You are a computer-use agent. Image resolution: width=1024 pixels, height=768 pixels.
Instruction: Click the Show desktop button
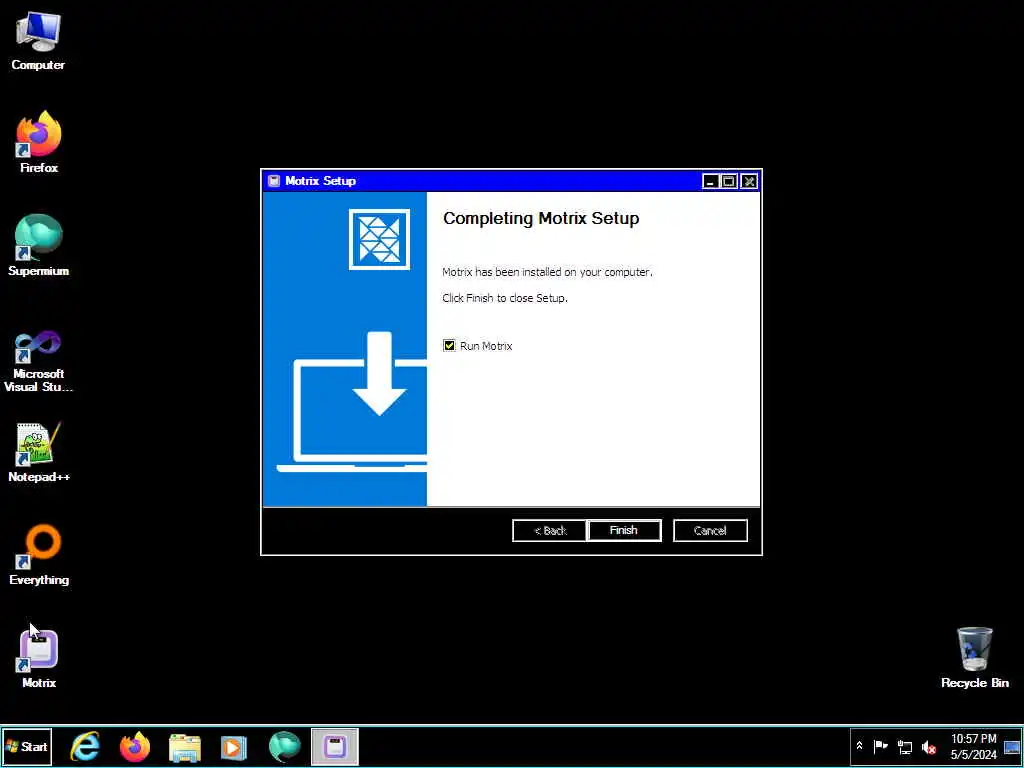(1012, 746)
